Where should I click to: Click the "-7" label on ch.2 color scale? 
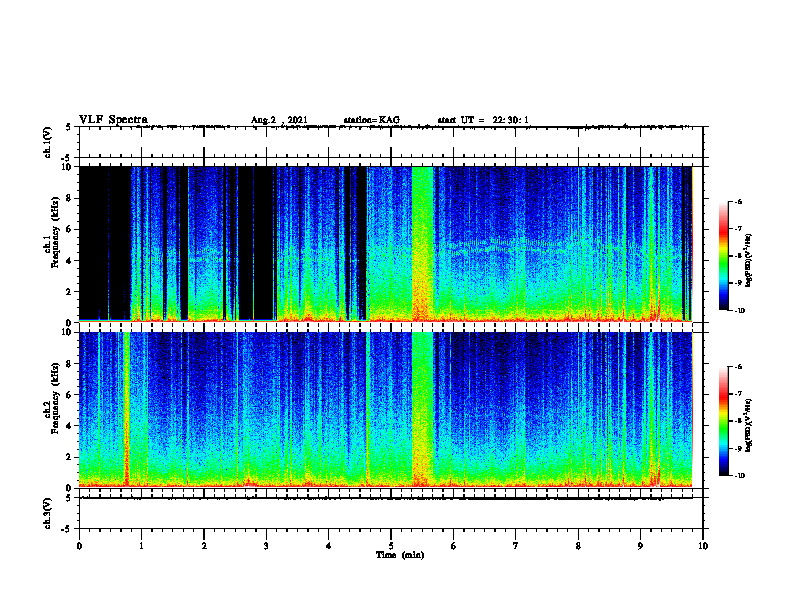738,394
